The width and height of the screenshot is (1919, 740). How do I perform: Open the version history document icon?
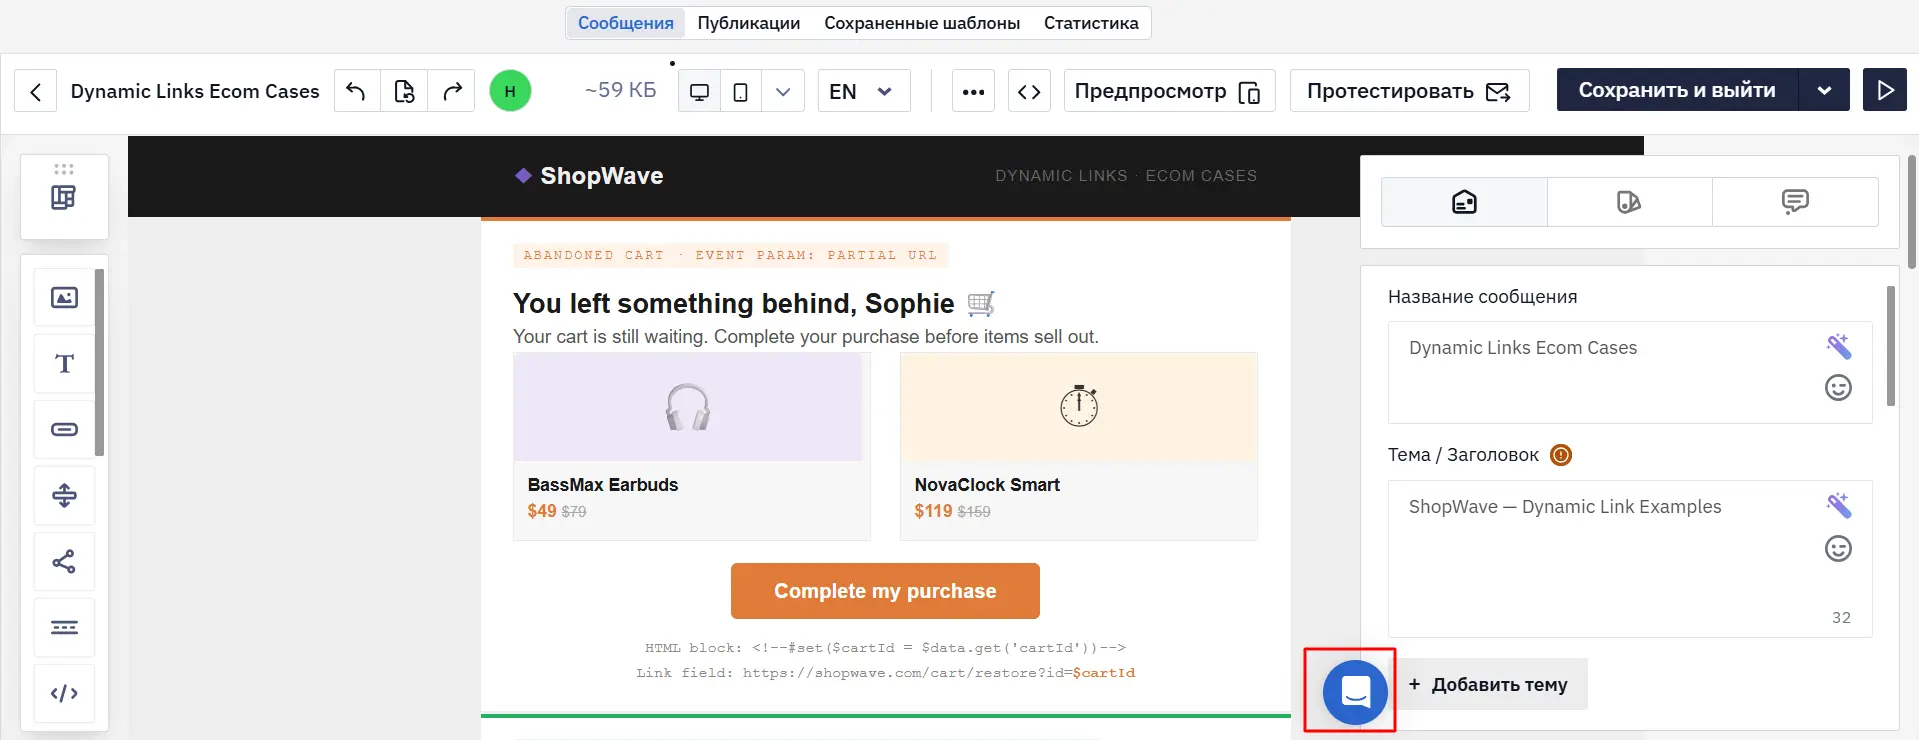coord(404,91)
